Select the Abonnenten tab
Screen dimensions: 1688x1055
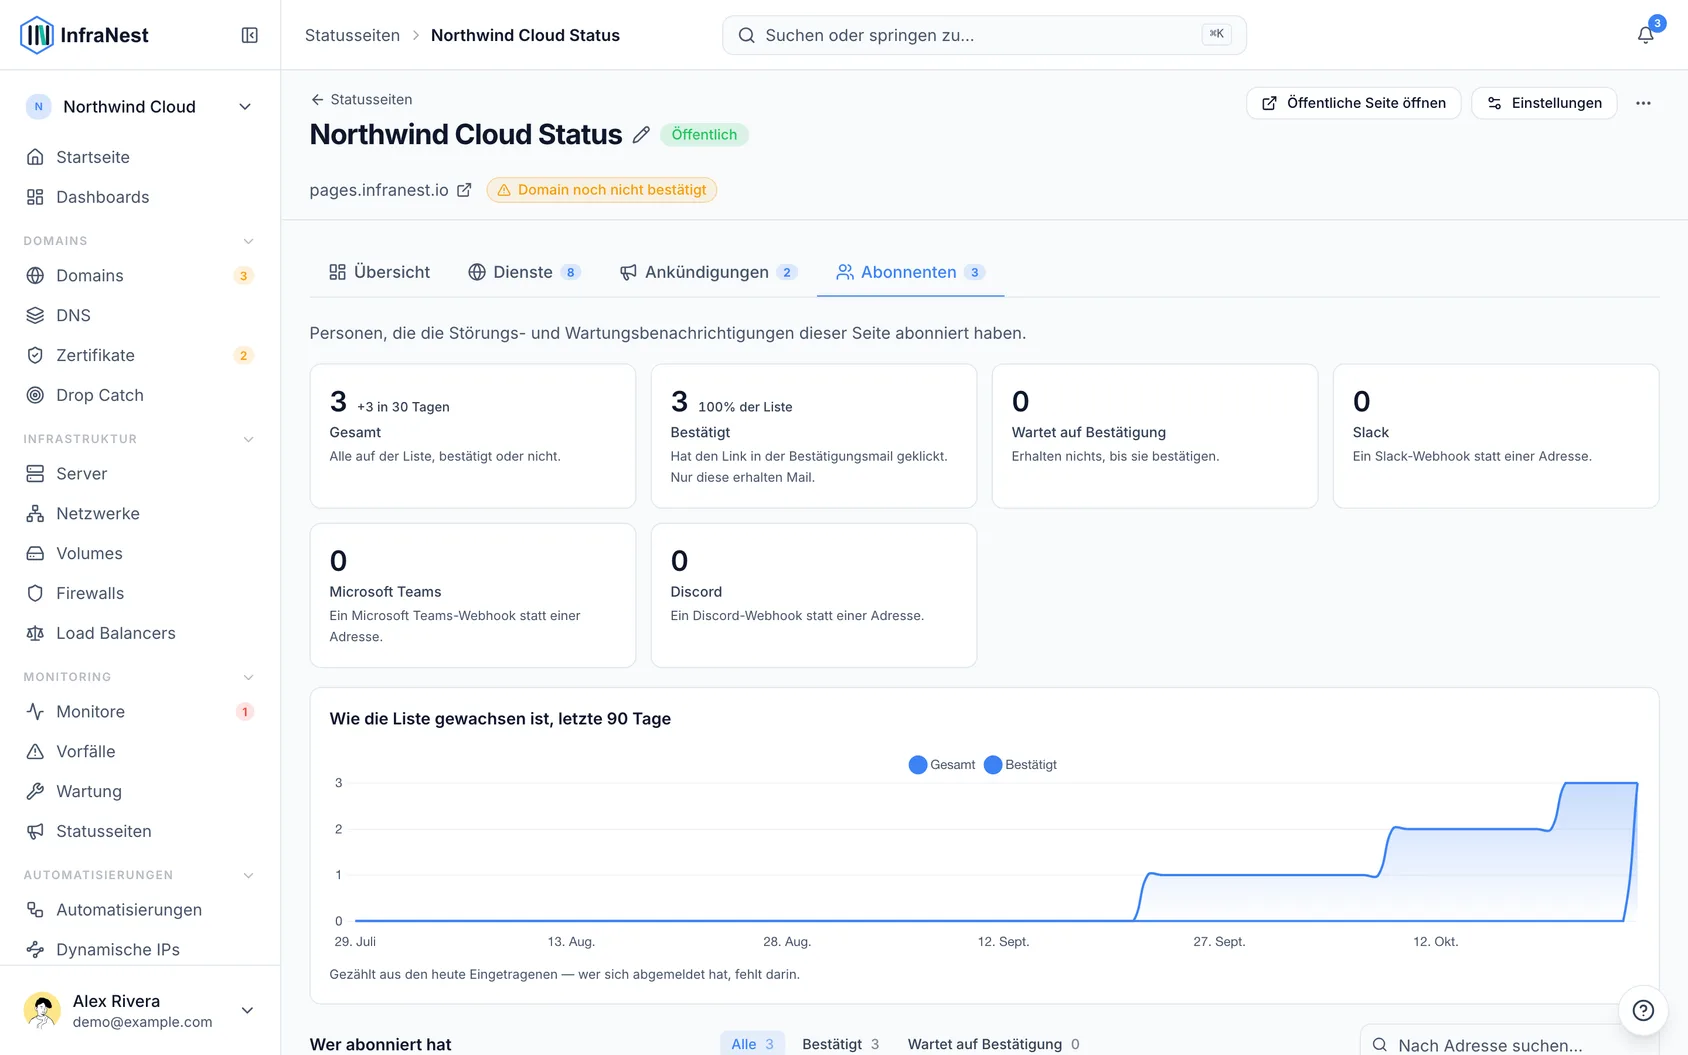pos(910,272)
